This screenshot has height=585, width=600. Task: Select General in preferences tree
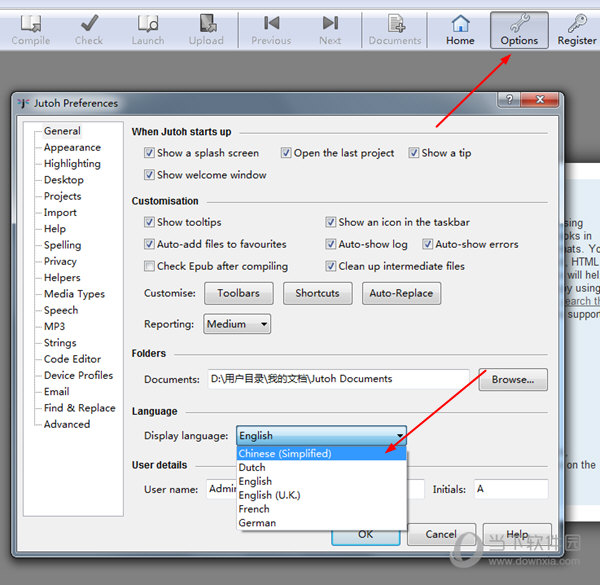(62, 131)
